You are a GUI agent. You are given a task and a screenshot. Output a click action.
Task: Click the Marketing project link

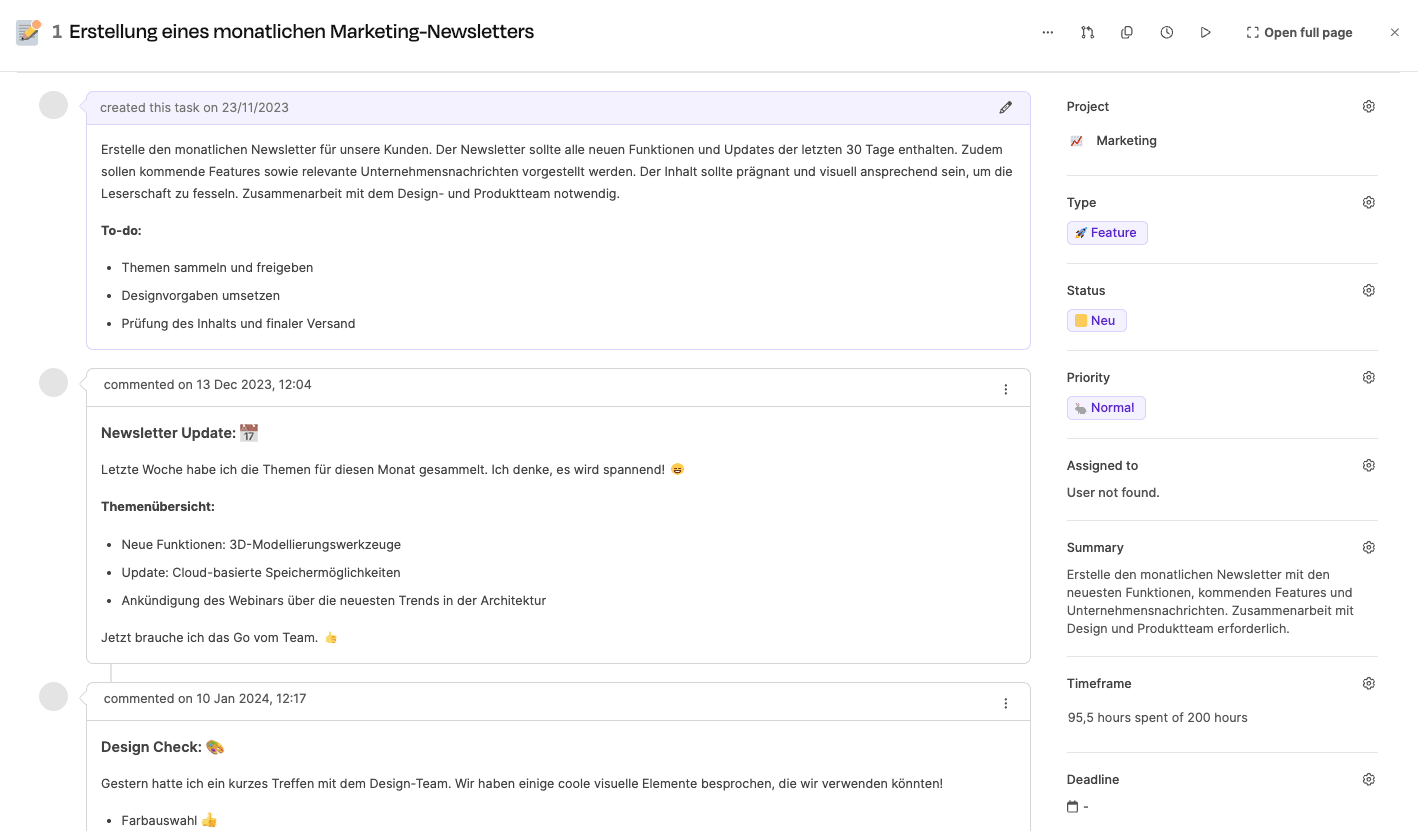click(x=1125, y=141)
